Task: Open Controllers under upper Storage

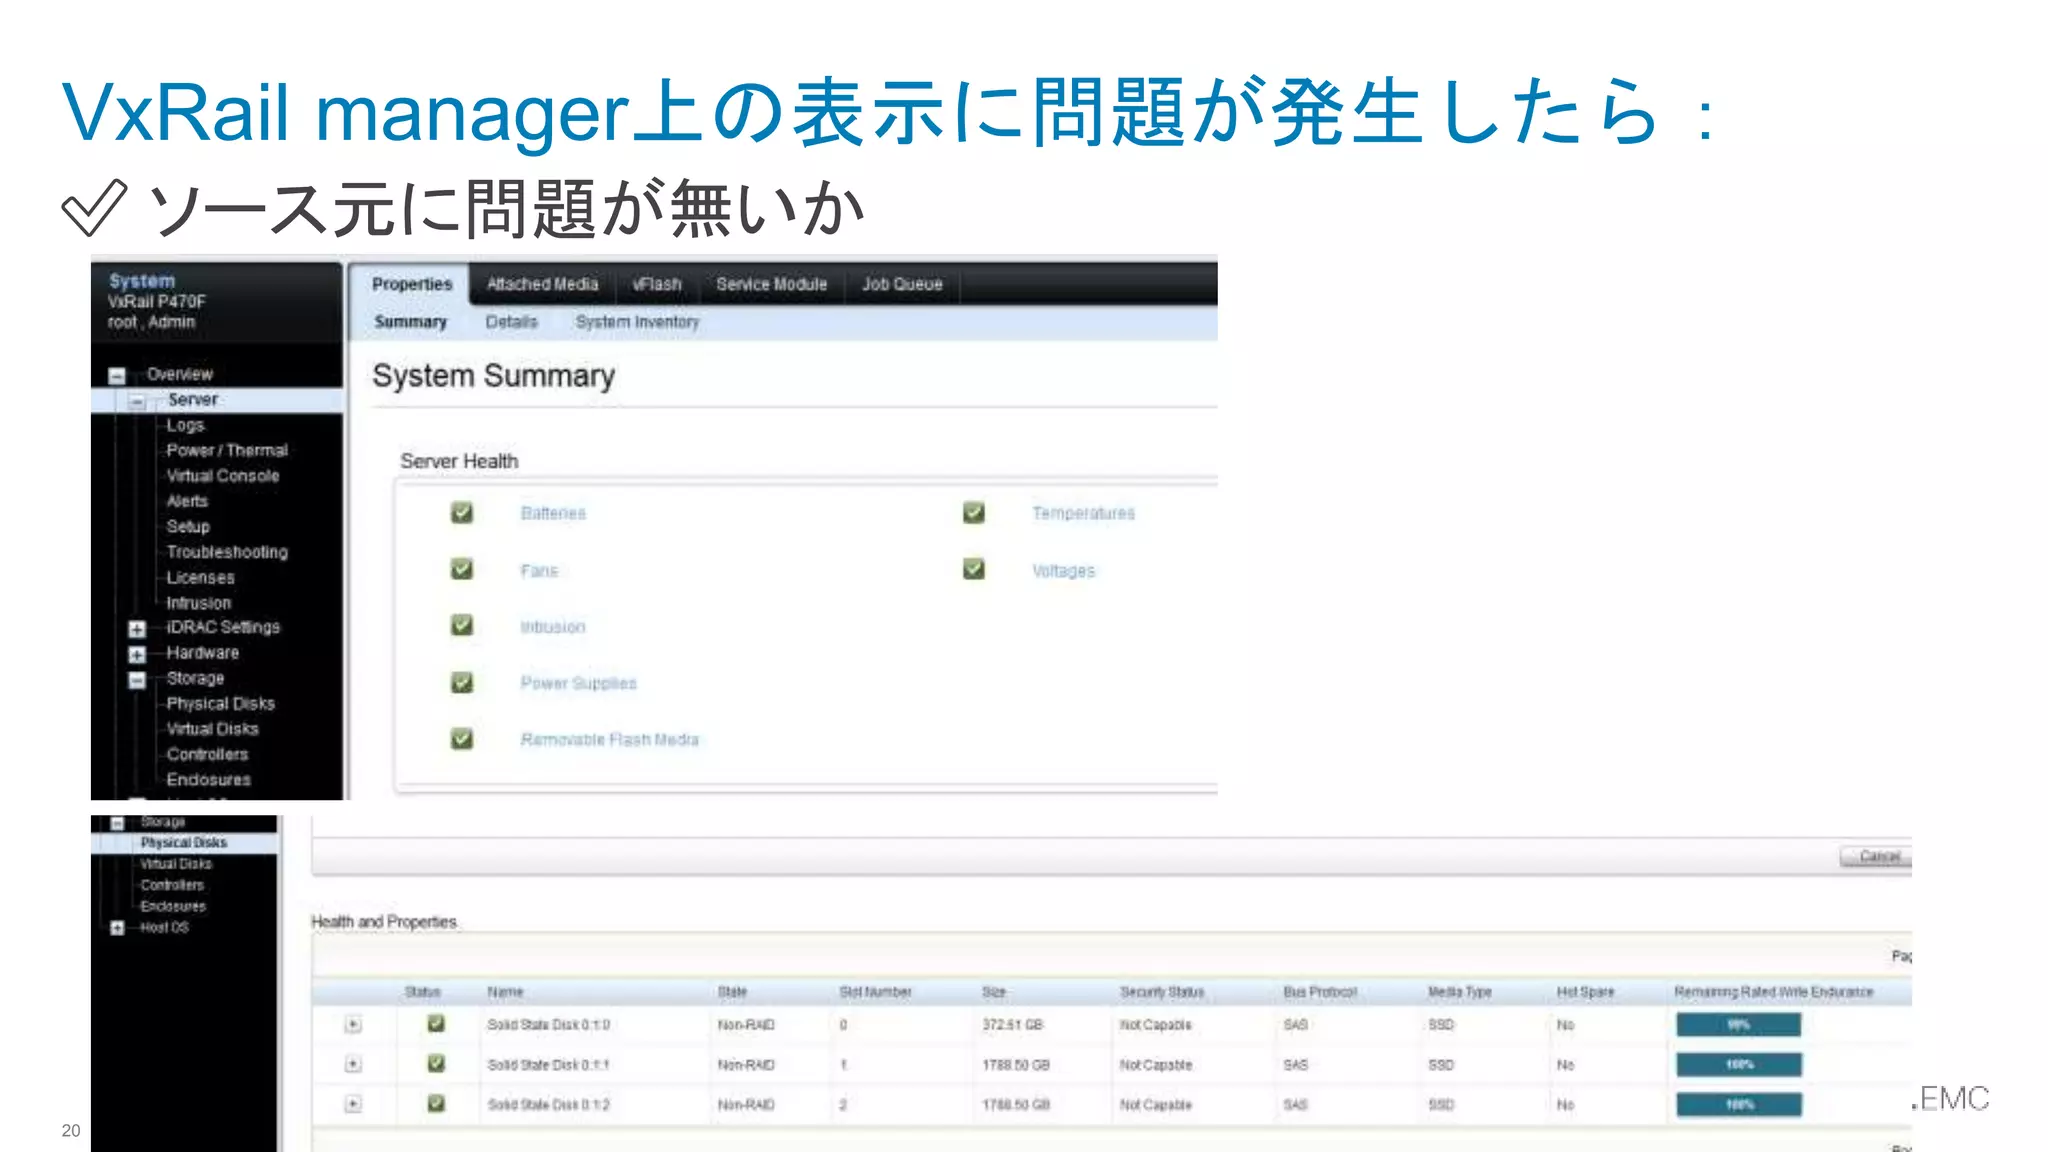Action: pos(207,754)
